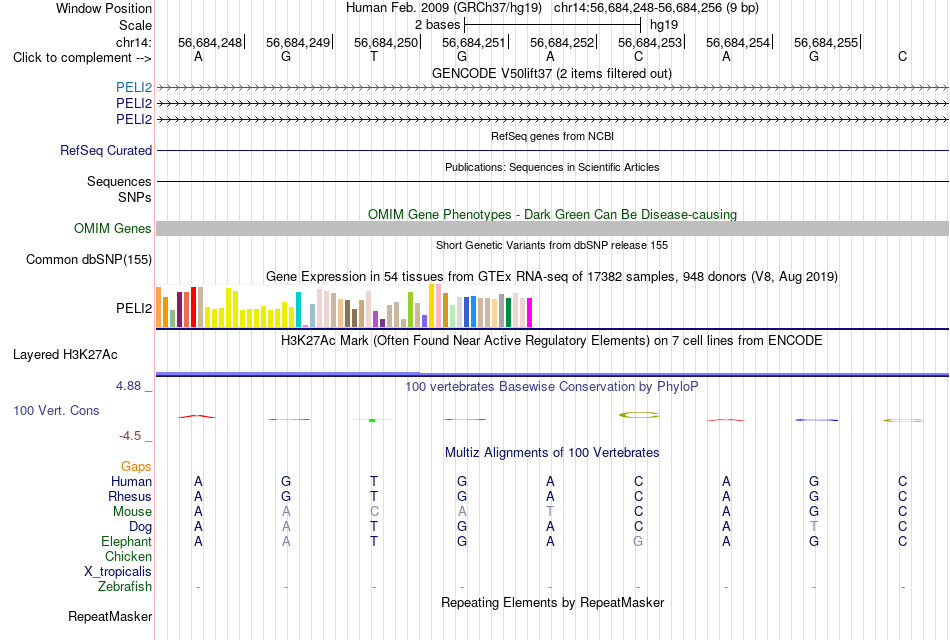The image size is (950, 640).
Task: Click the GTEx Gene Expression track title
Action: [552, 277]
